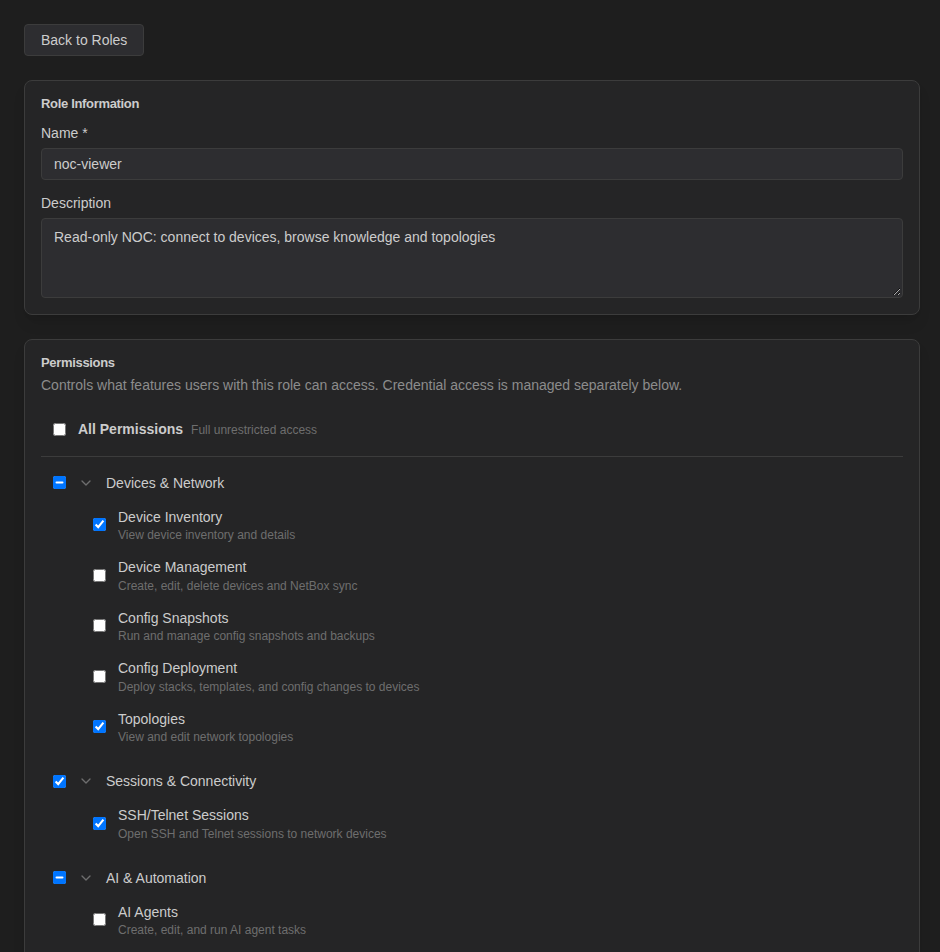Click 'Full unrestricted access' hint text
940x952 pixels.
[x=254, y=430]
